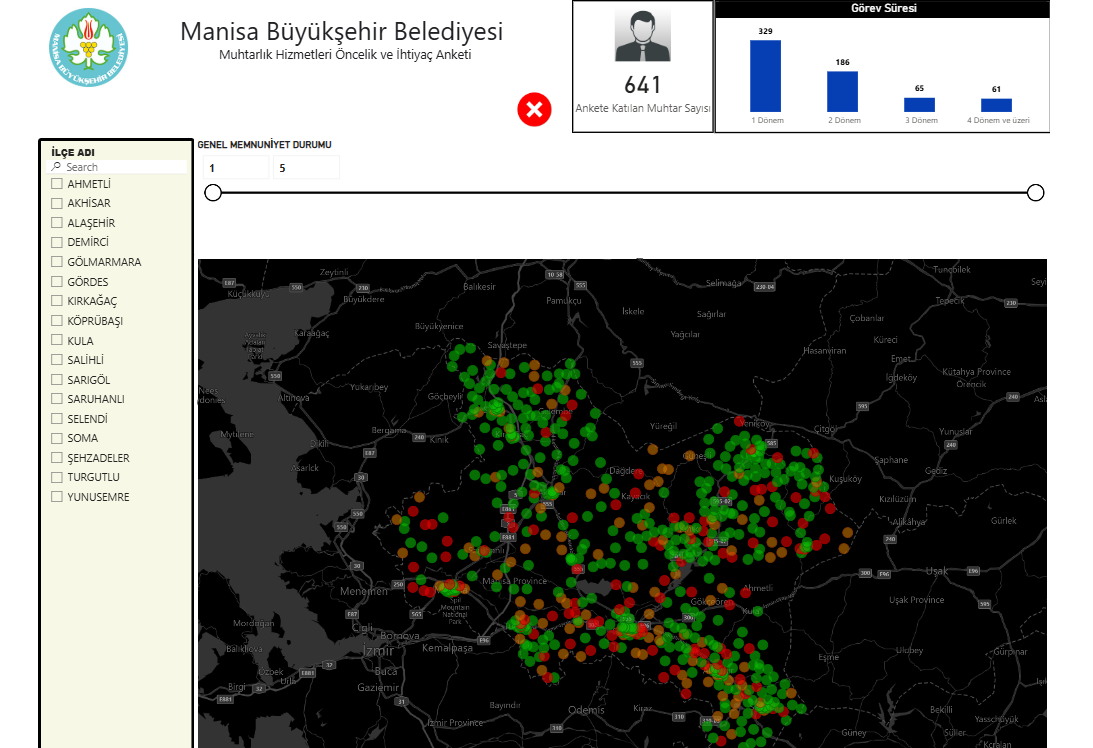This screenshot has width=1093, height=748.
Task: Select the 2 Dönem bar in chart
Action: point(842,91)
